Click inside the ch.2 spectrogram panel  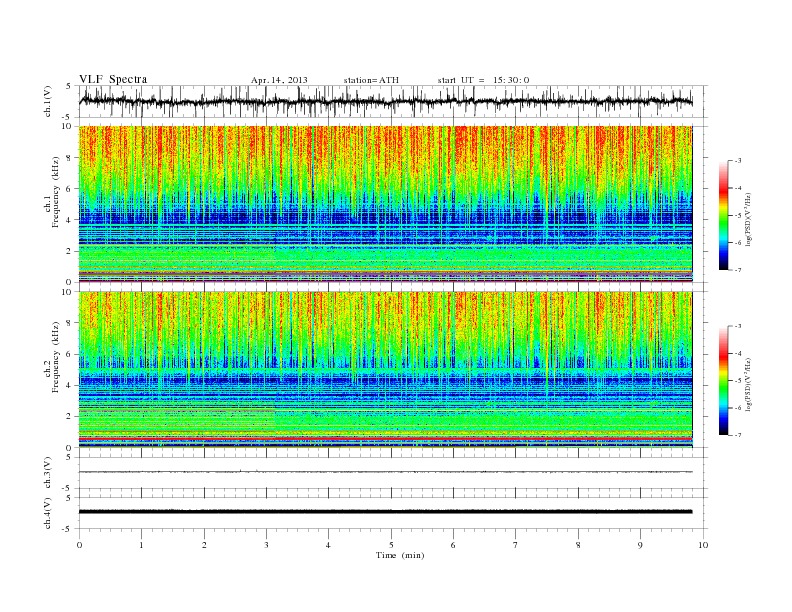click(x=385, y=370)
